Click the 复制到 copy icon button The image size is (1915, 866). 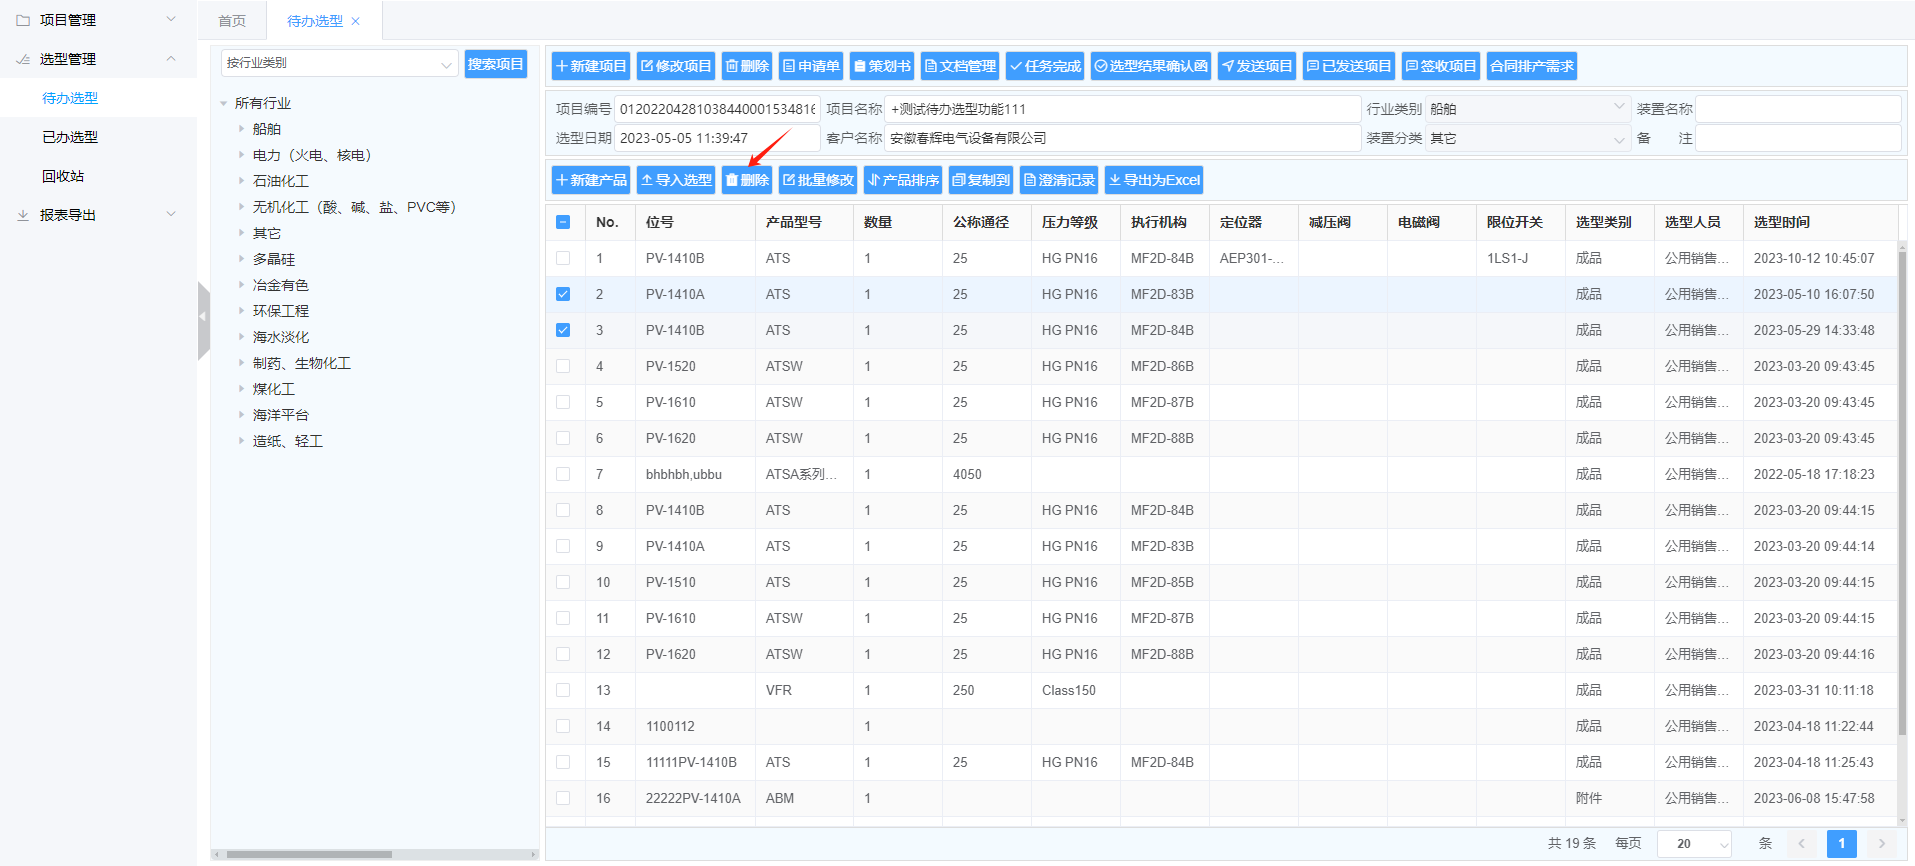[x=980, y=180]
